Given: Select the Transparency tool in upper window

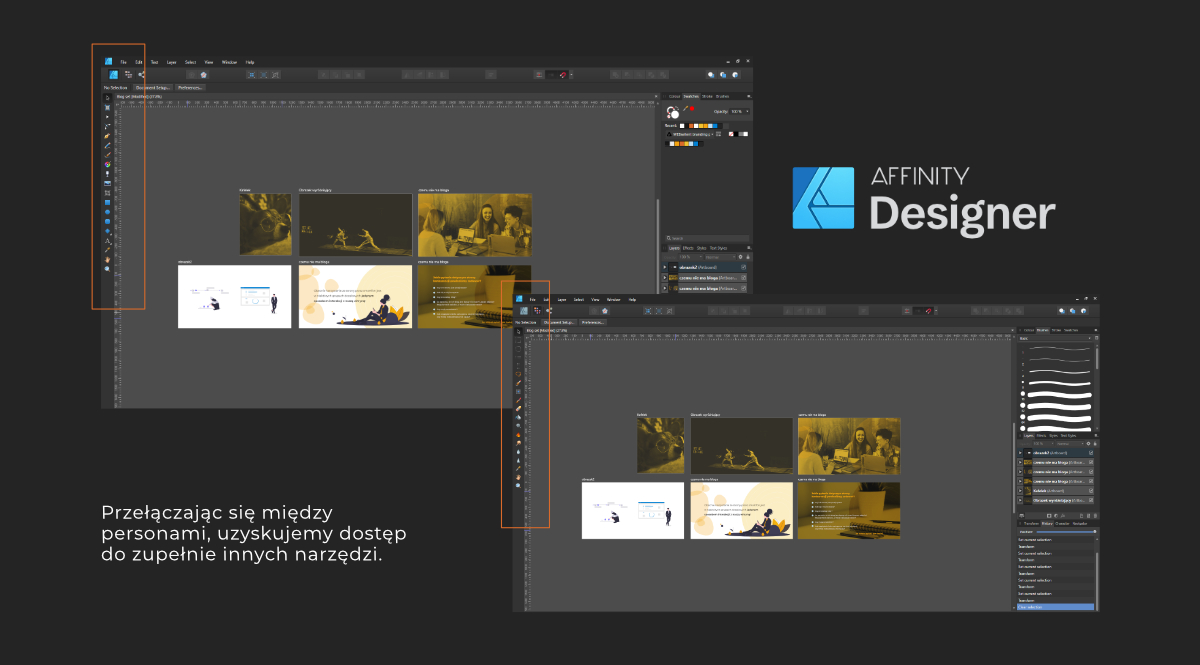Looking at the screenshot, I should click(x=107, y=173).
